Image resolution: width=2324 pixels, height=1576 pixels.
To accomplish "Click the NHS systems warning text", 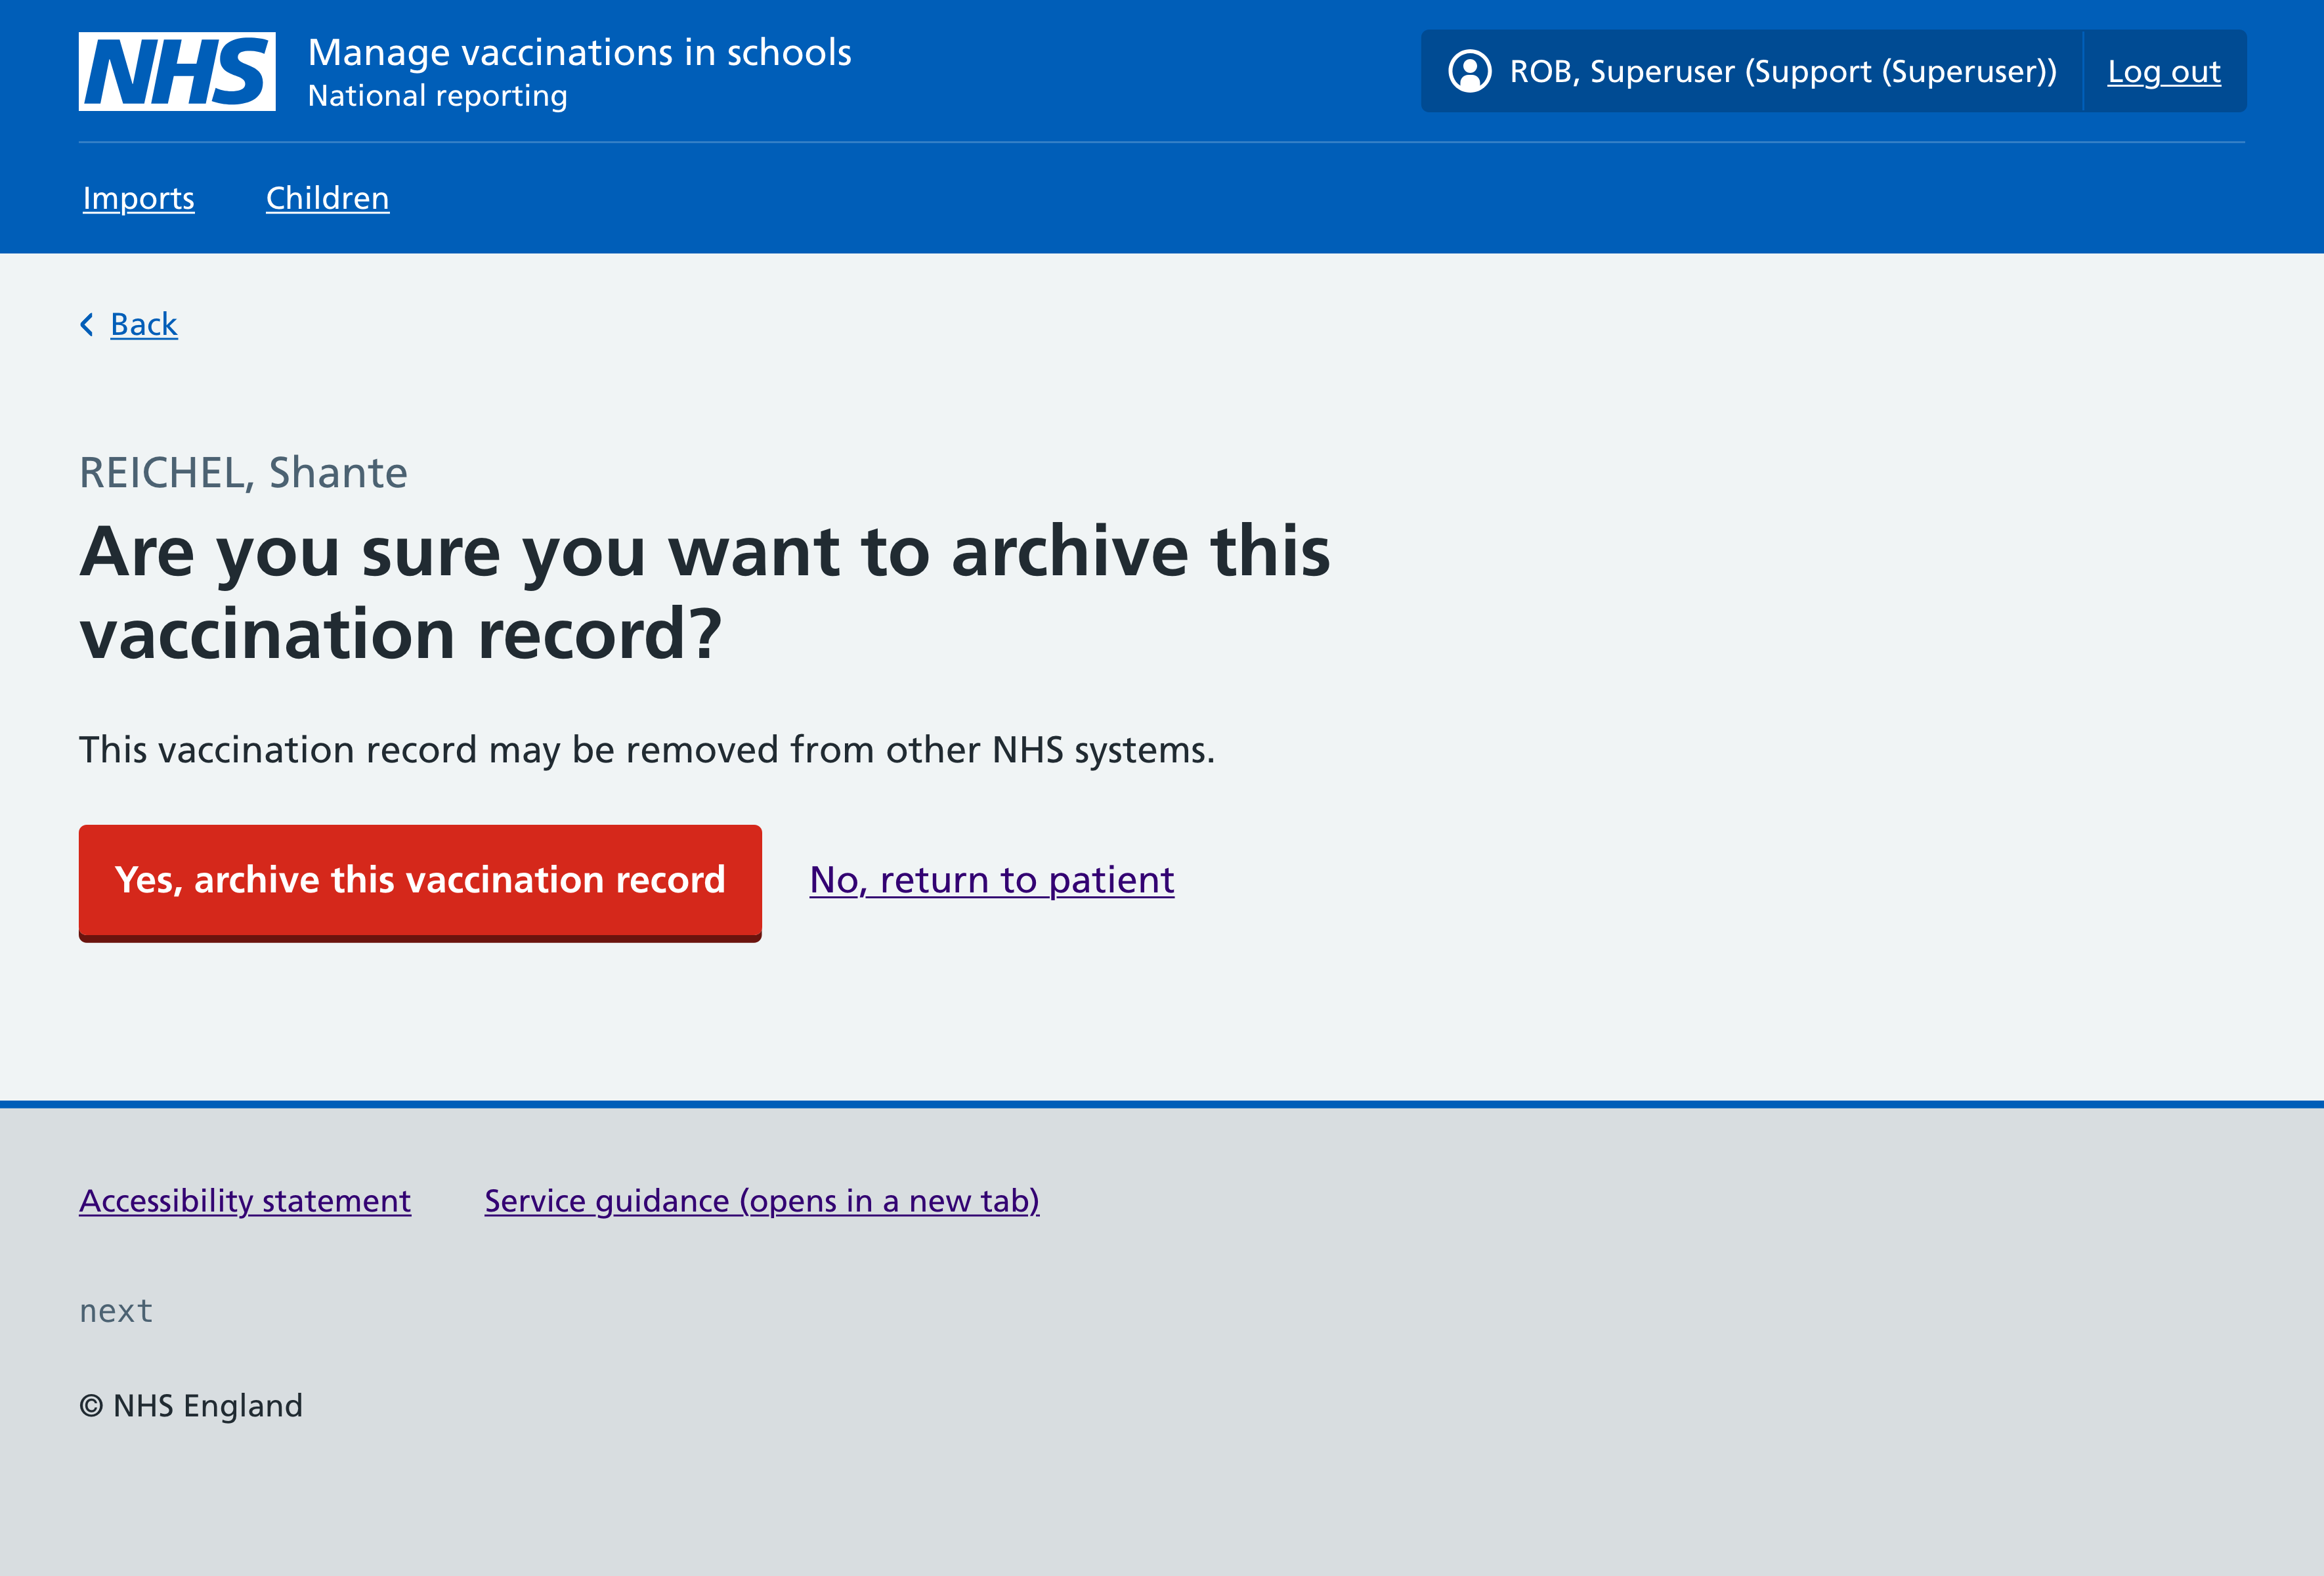I will pos(646,750).
